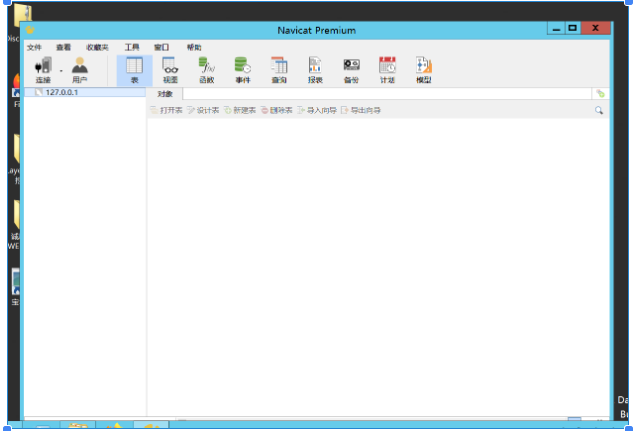633x431 pixels.
Task: Open the 报表 reports section
Action: (315, 70)
